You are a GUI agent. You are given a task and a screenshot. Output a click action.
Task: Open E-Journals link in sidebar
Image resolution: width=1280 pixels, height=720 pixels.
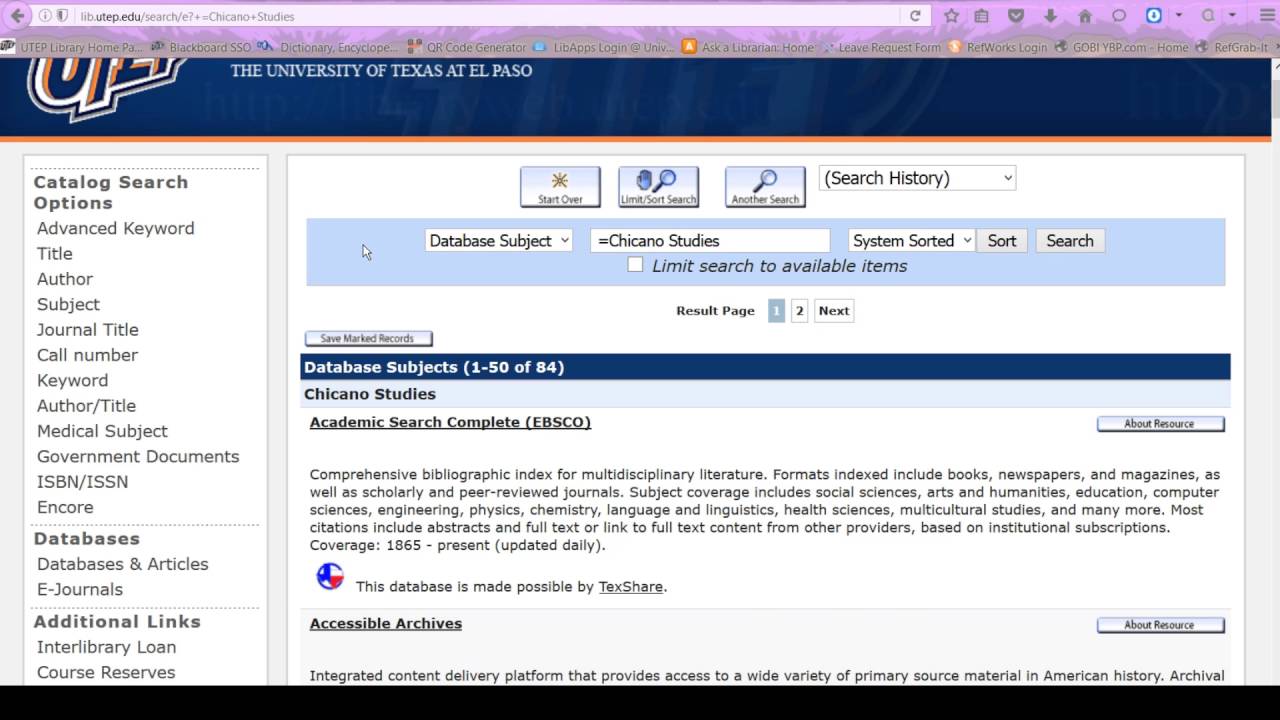[80, 589]
